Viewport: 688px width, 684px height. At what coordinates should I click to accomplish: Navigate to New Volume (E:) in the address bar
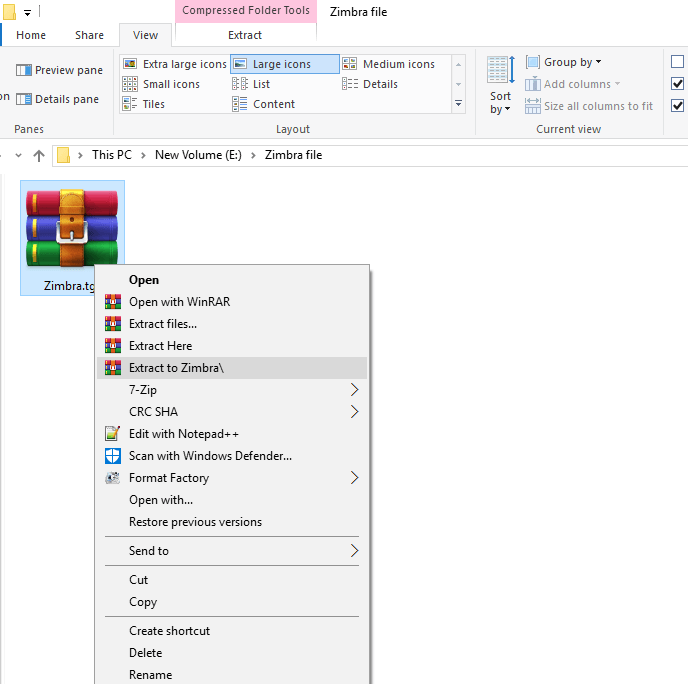pyautogui.click(x=198, y=155)
